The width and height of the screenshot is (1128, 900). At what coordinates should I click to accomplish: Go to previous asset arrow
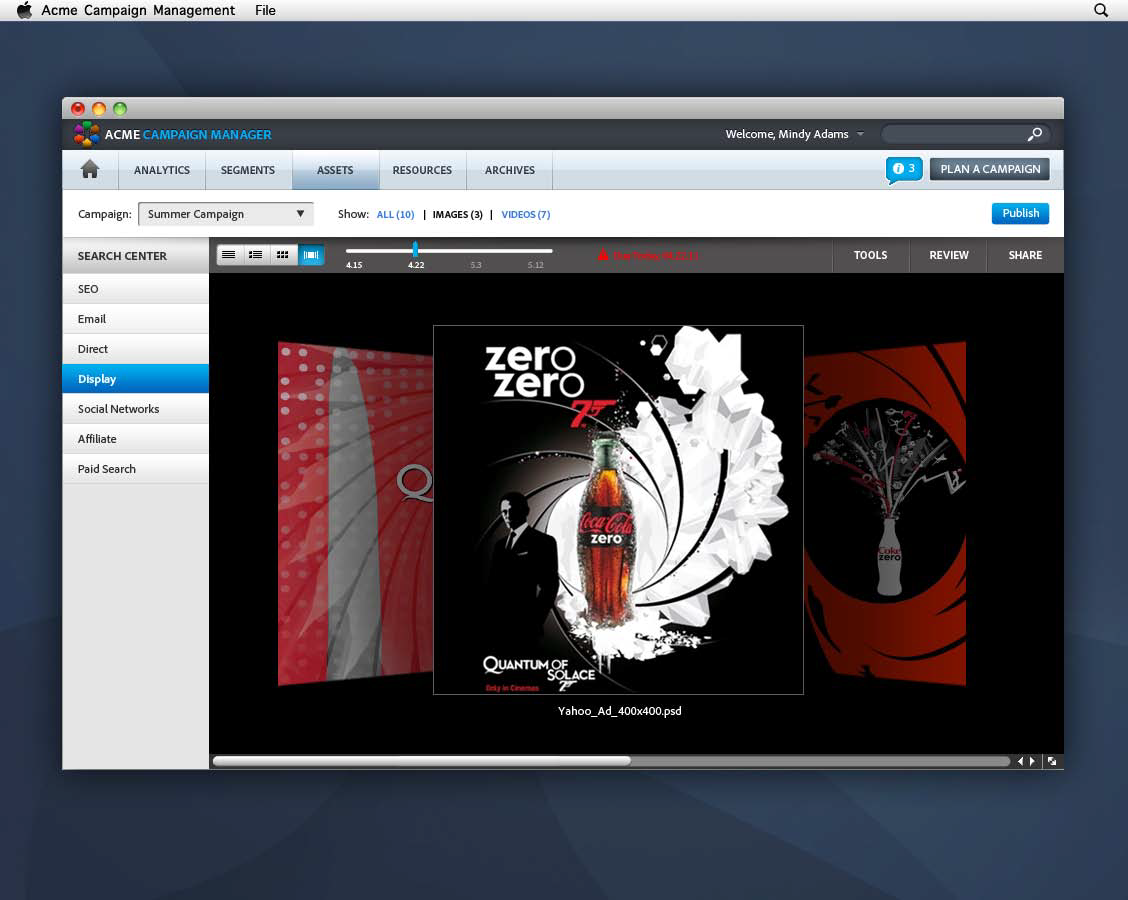[1020, 761]
